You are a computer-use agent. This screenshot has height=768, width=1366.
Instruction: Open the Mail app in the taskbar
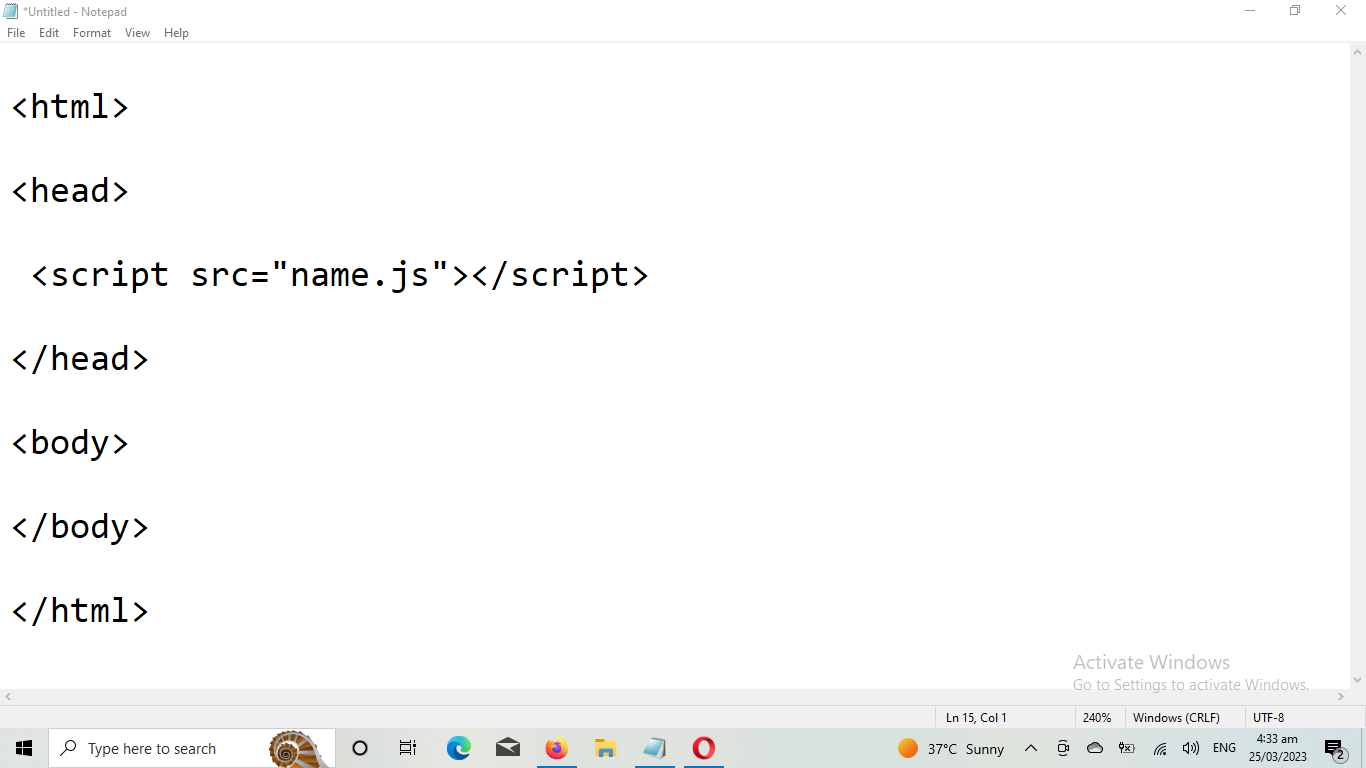(508, 748)
